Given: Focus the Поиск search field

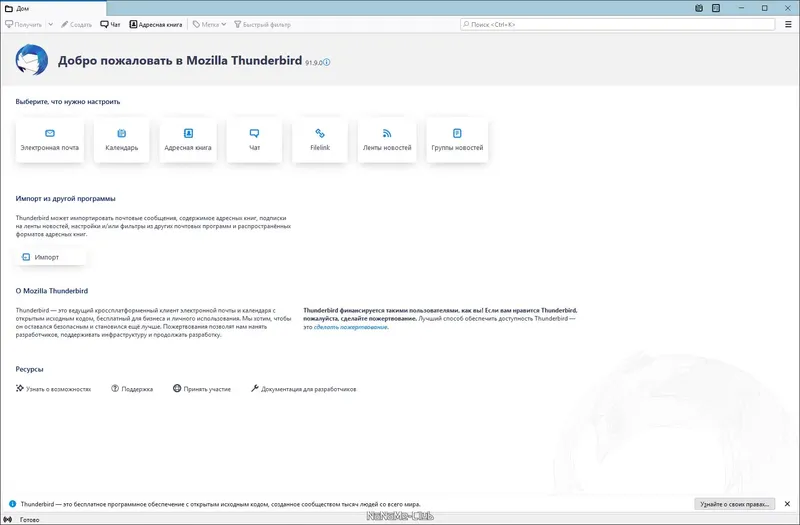Looking at the screenshot, I should 617,24.
